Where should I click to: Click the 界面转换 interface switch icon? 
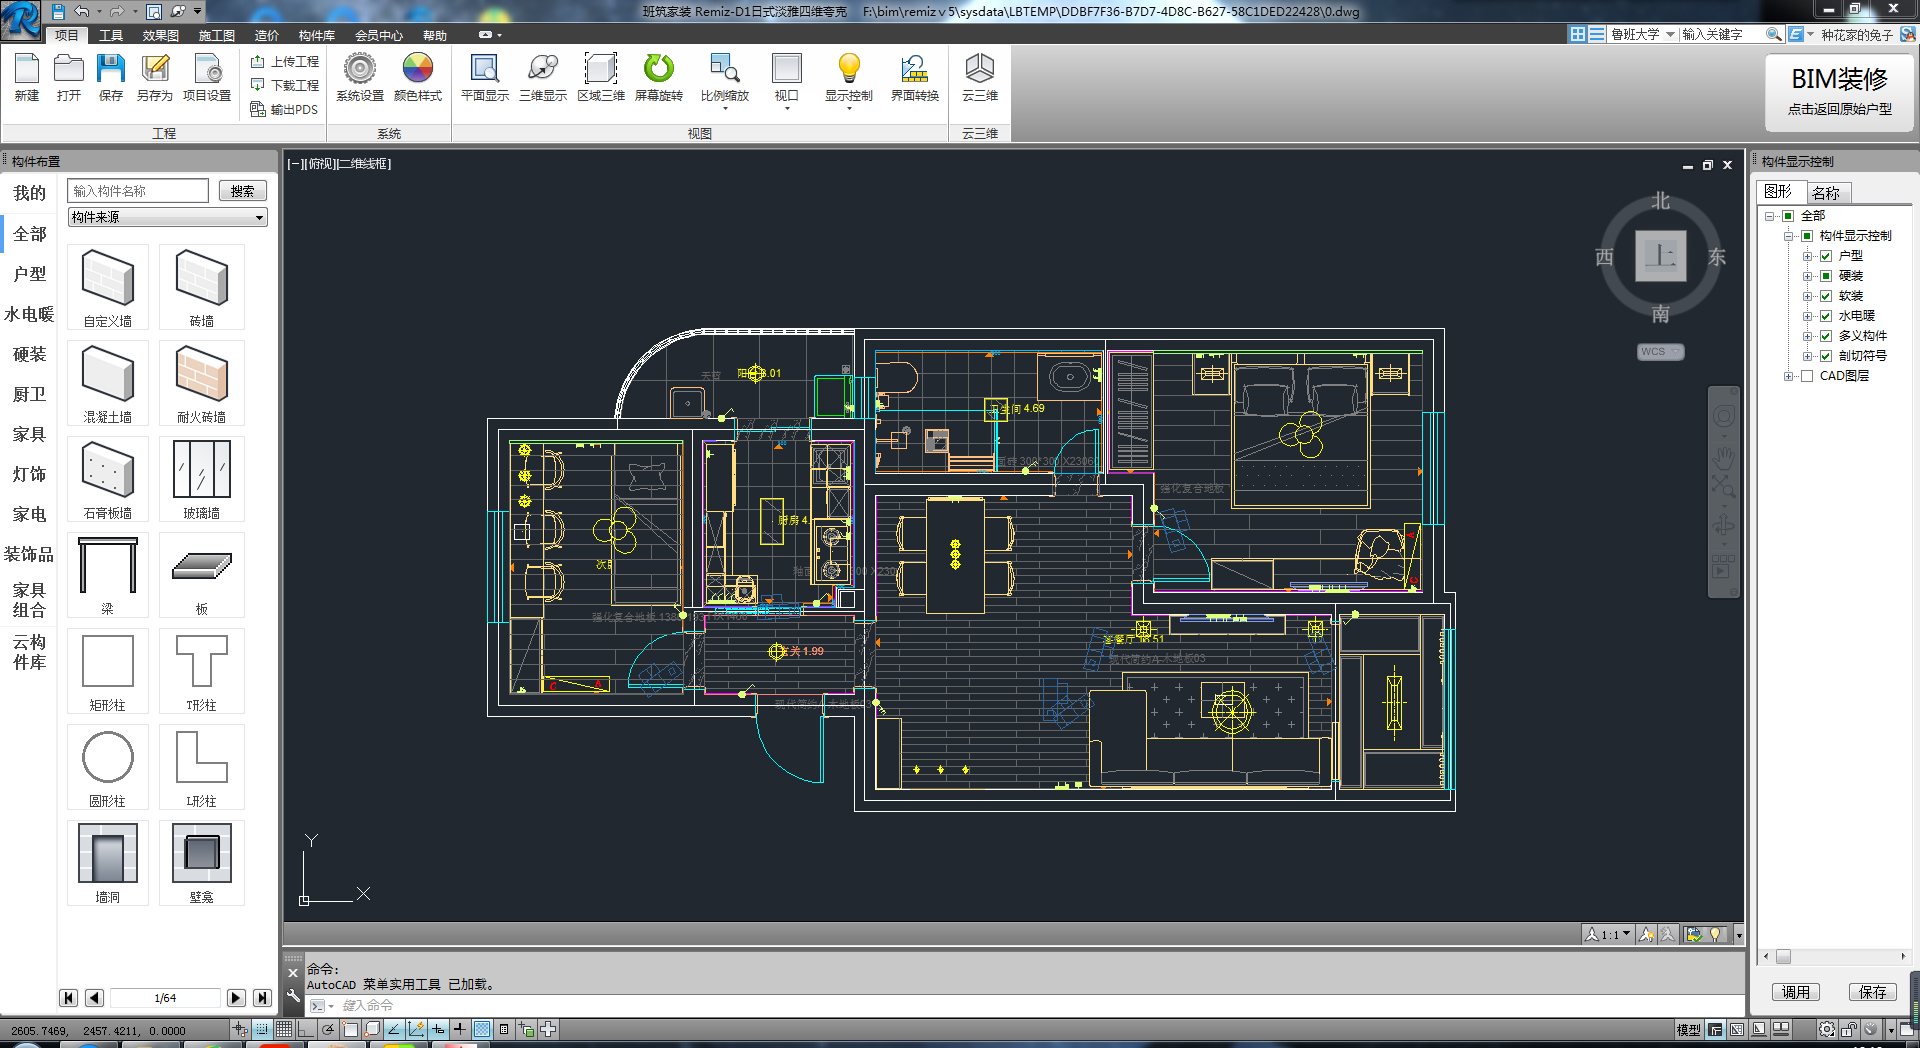[x=915, y=77]
